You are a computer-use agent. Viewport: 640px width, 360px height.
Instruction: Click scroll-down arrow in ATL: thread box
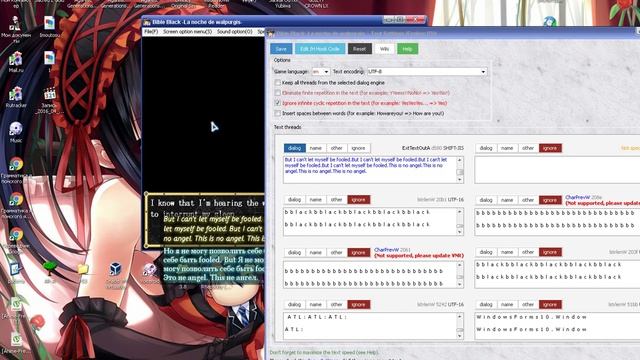click(460, 336)
